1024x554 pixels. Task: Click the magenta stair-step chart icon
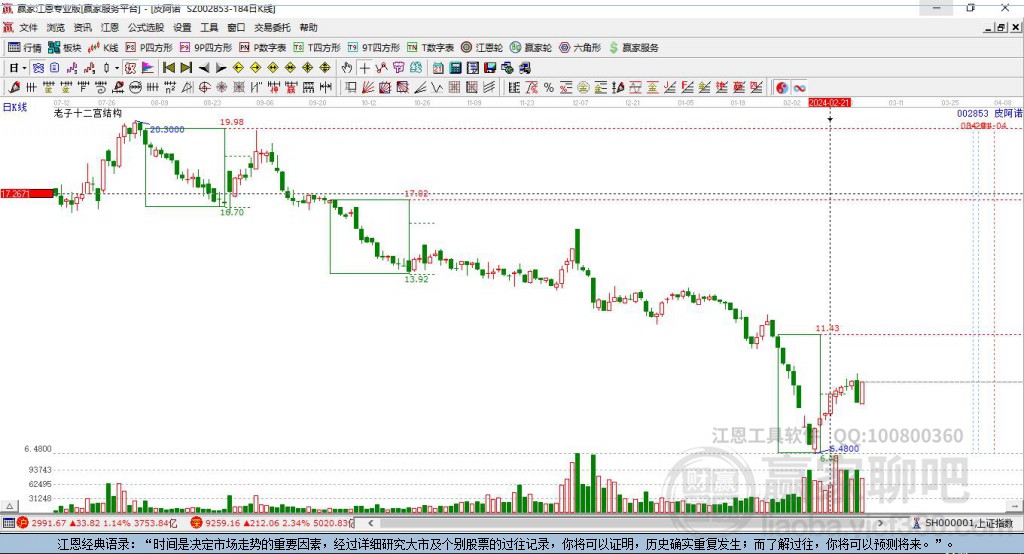pos(72,68)
